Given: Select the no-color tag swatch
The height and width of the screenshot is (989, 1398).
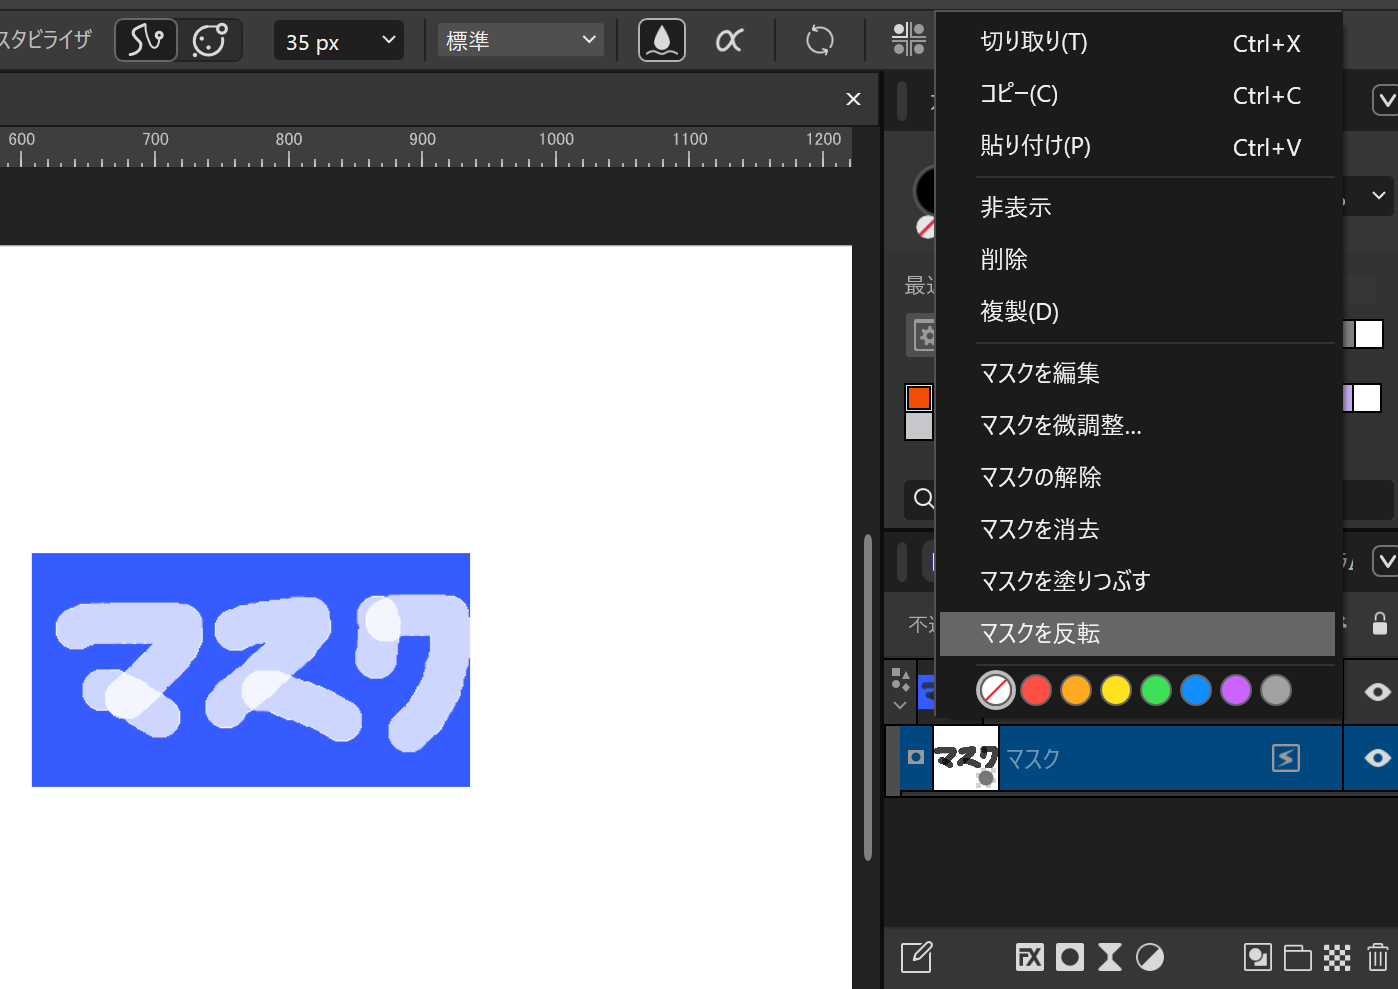Looking at the screenshot, I should 995,690.
